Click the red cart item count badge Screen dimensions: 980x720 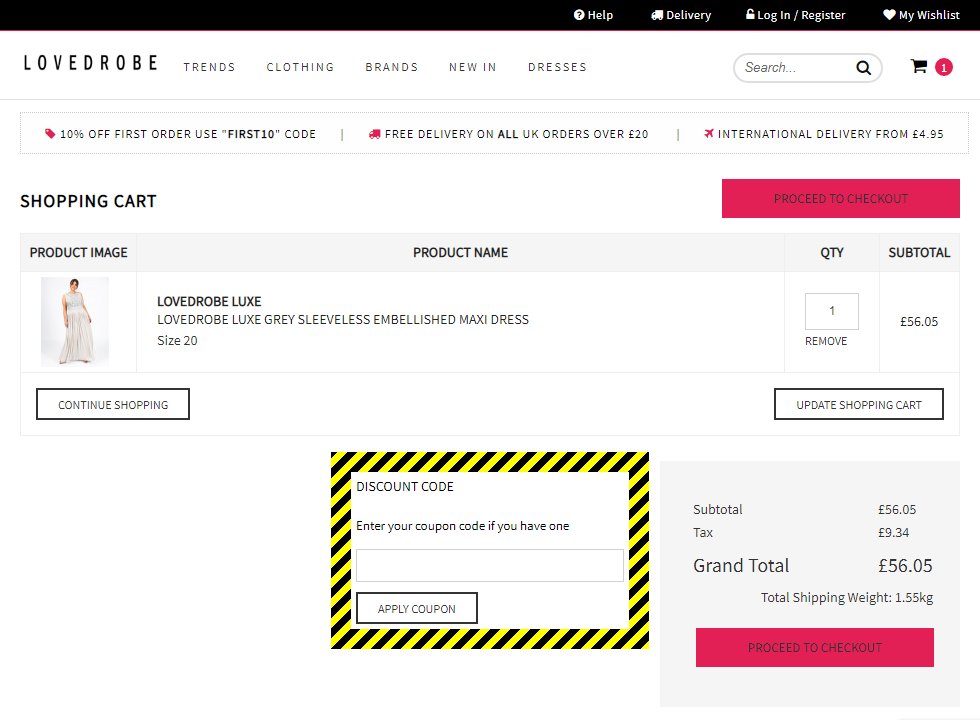[x=943, y=67]
